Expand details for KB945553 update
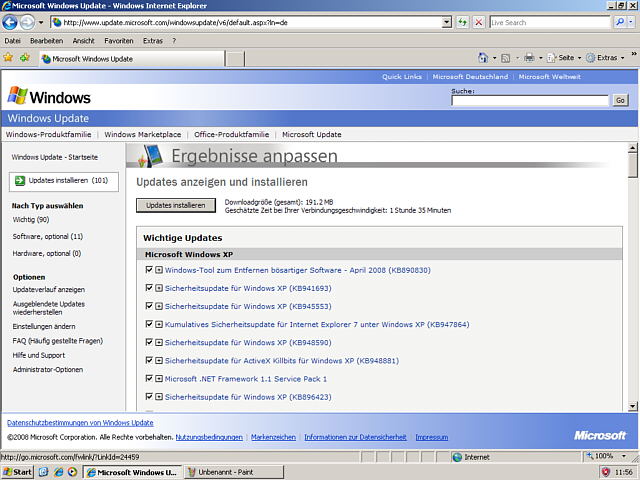640x480 pixels. click(159, 306)
